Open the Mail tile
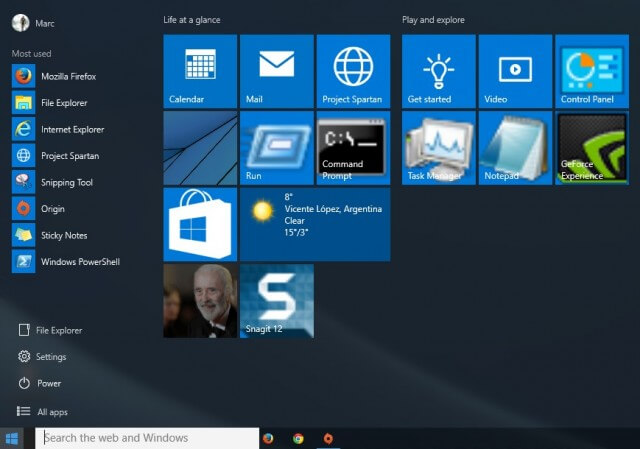The height and width of the screenshot is (449, 640). pos(277,71)
